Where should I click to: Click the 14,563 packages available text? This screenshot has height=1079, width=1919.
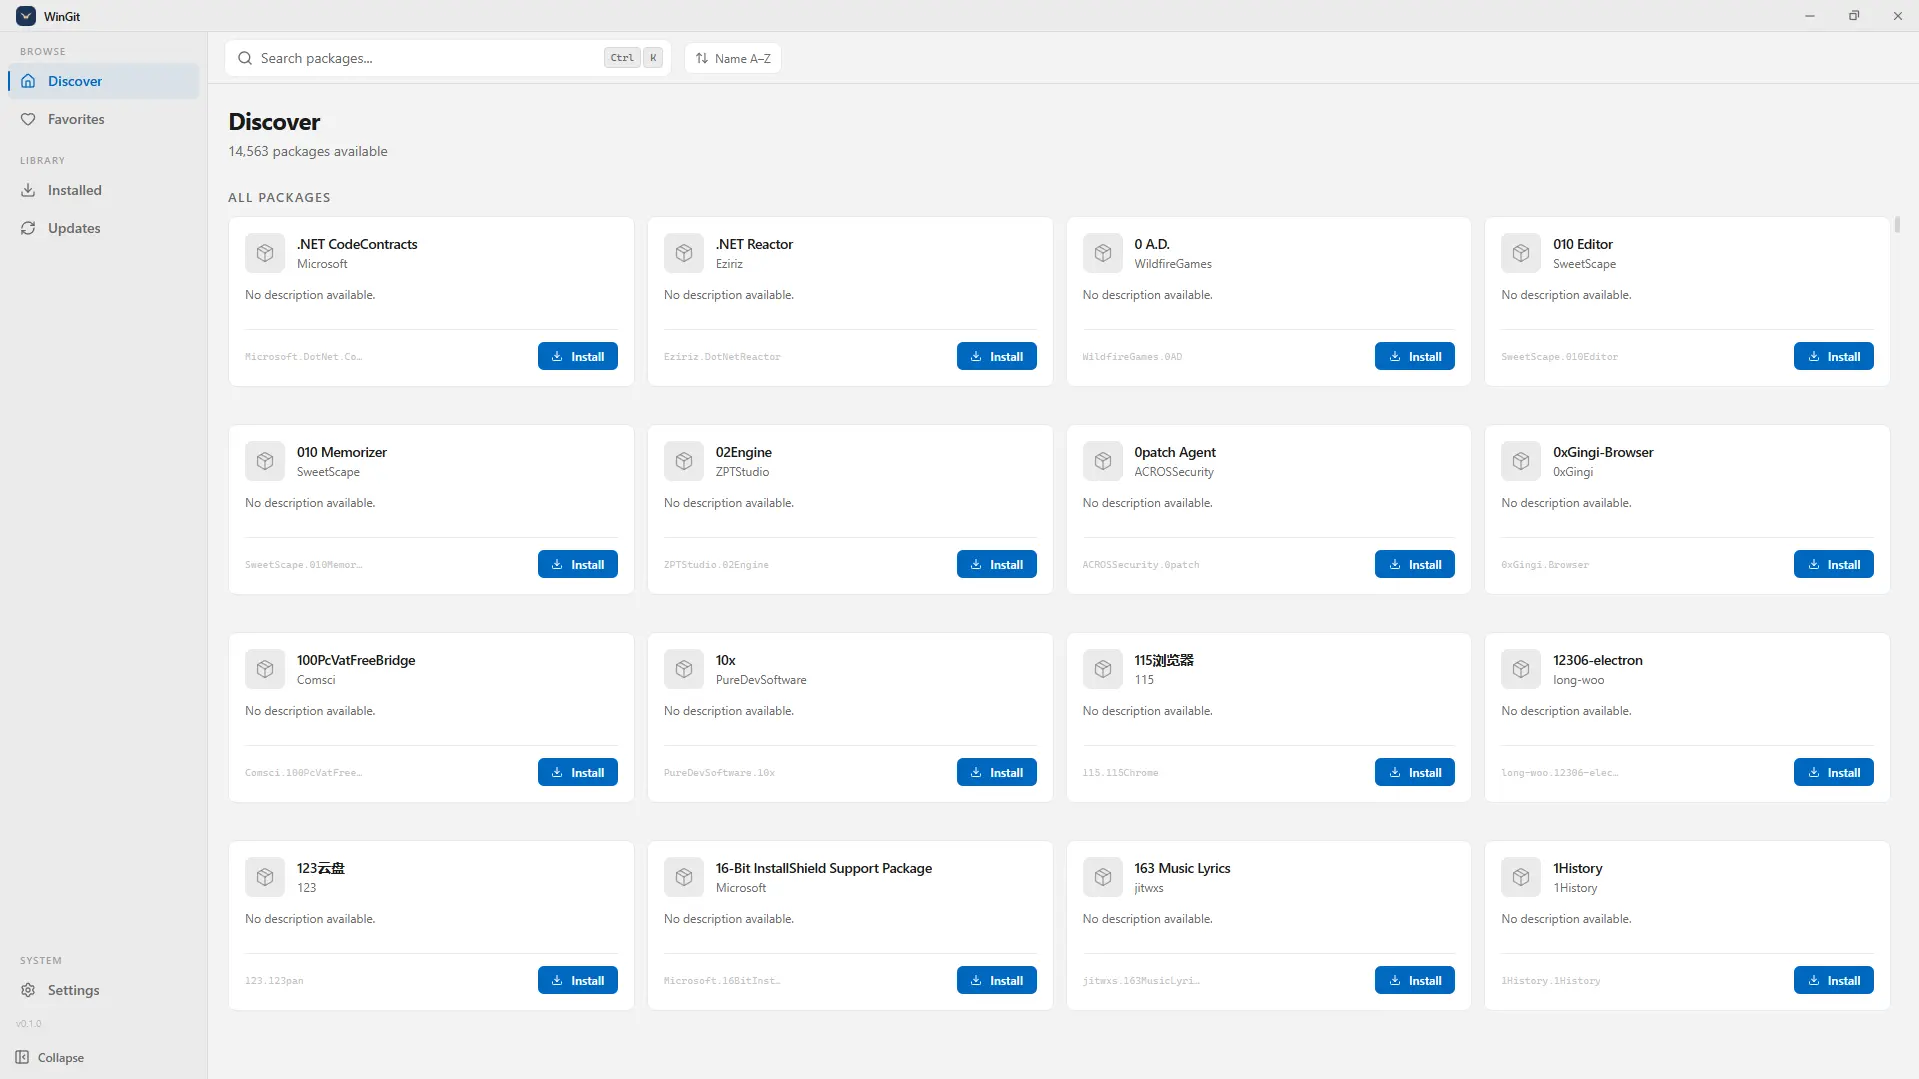pos(308,151)
